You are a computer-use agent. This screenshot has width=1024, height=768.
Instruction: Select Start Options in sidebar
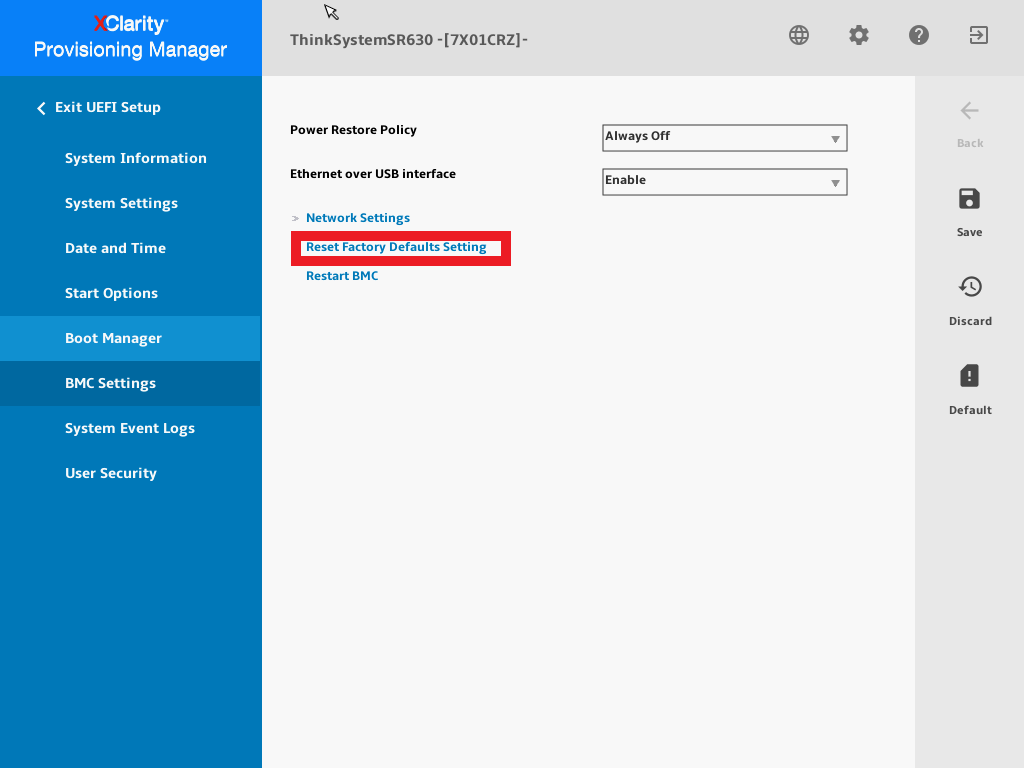[112, 293]
